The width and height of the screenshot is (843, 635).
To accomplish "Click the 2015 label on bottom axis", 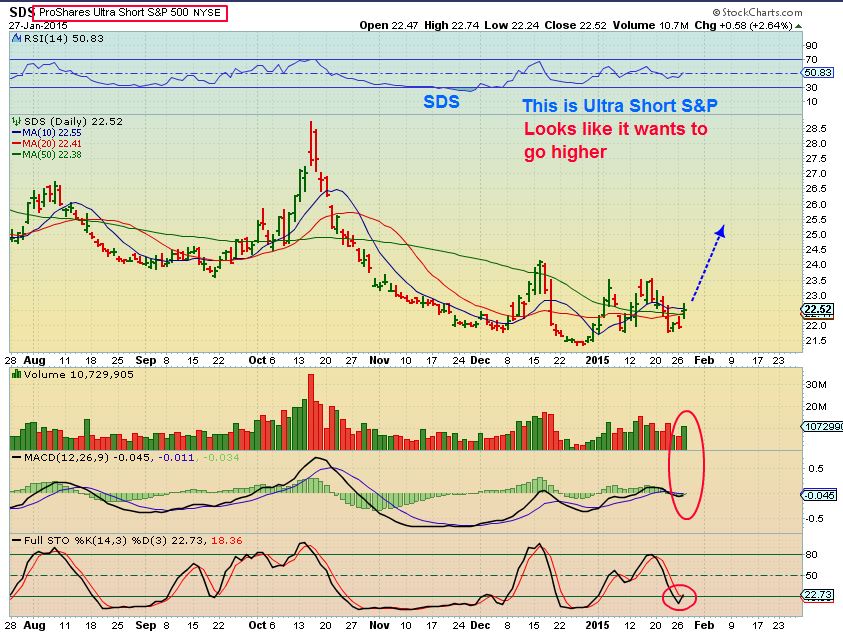I will (597, 625).
